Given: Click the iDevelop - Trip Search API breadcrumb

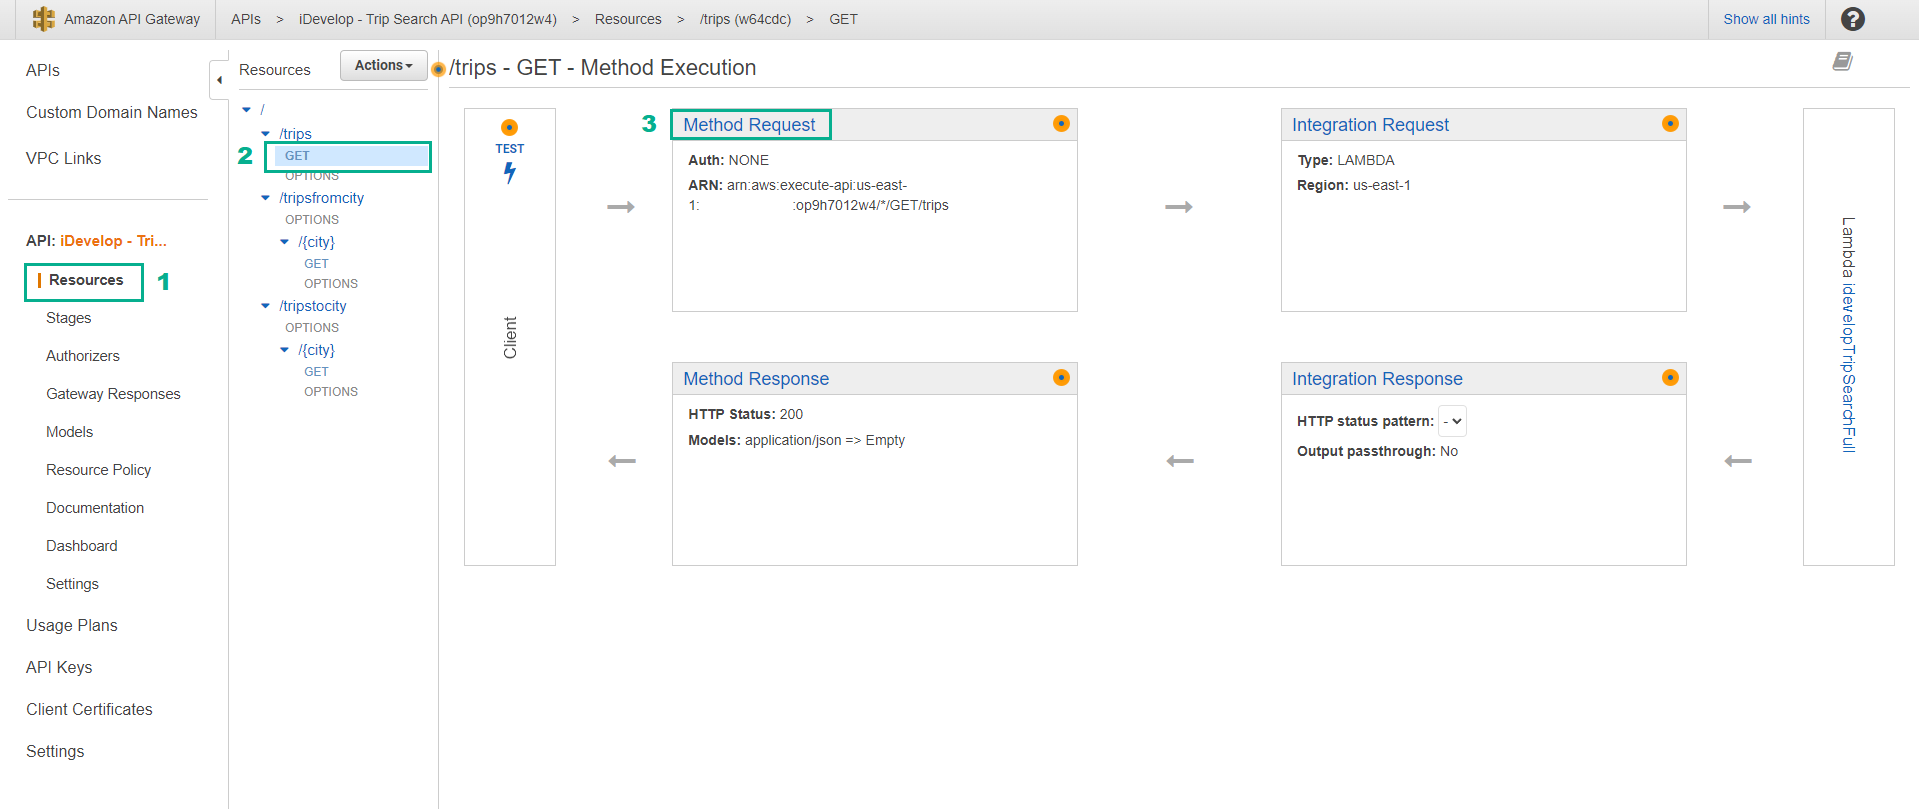Looking at the screenshot, I should 428,19.
